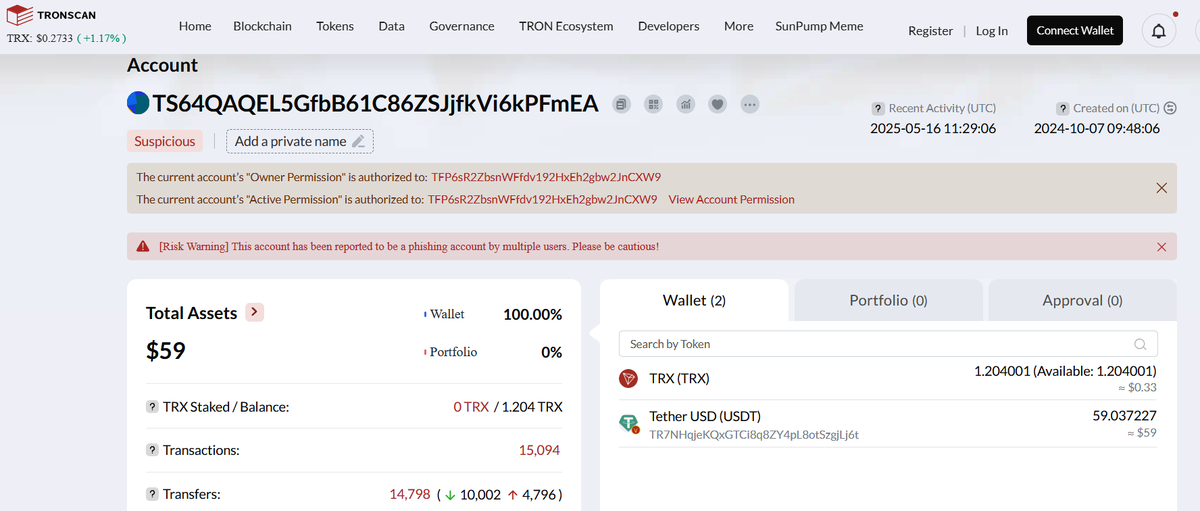Open the three-dots more options icon
The width and height of the screenshot is (1200, 511).
750,104
